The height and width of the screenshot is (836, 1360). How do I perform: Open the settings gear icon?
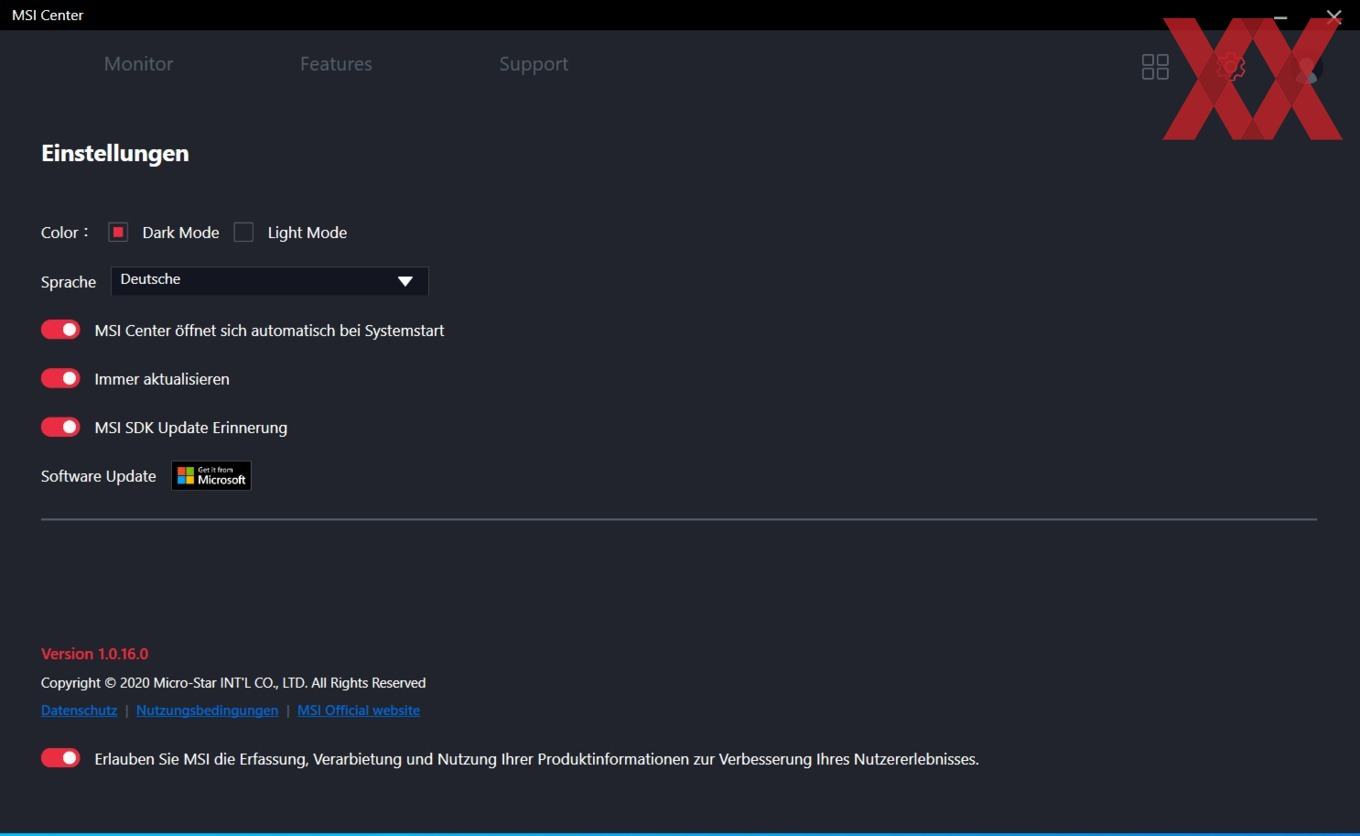click(1231, 67)
